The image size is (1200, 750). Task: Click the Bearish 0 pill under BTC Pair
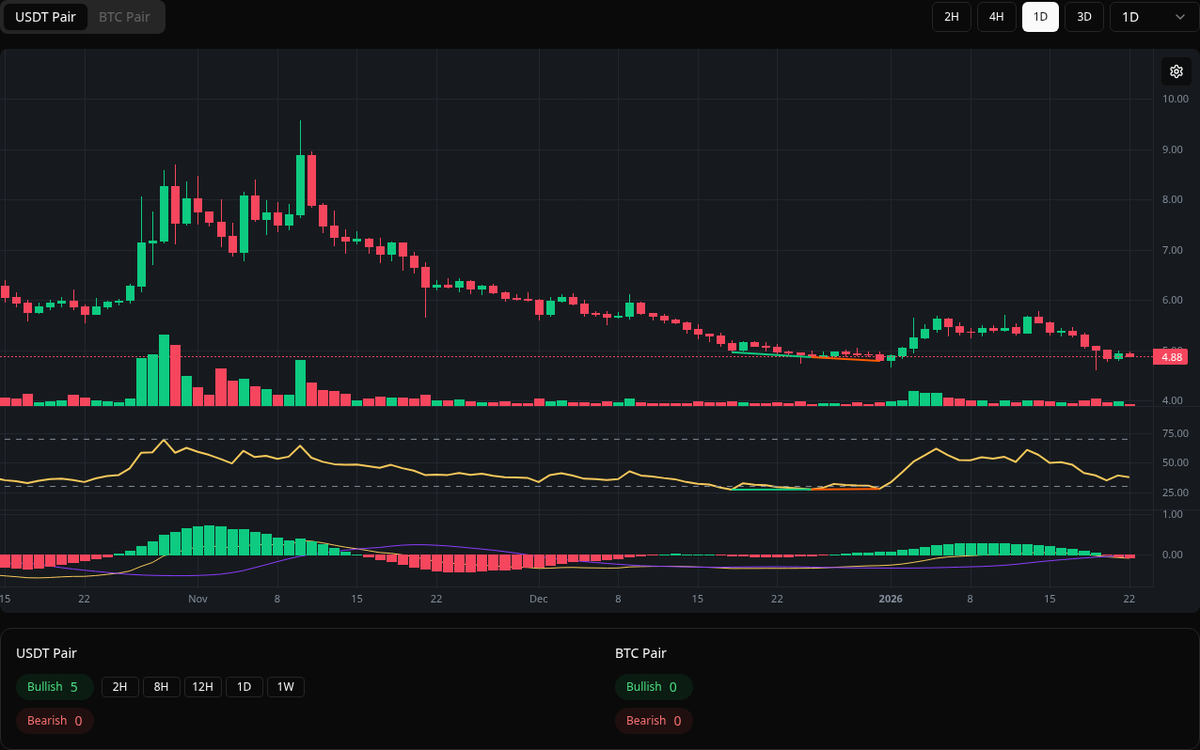(x=653, y=720)
